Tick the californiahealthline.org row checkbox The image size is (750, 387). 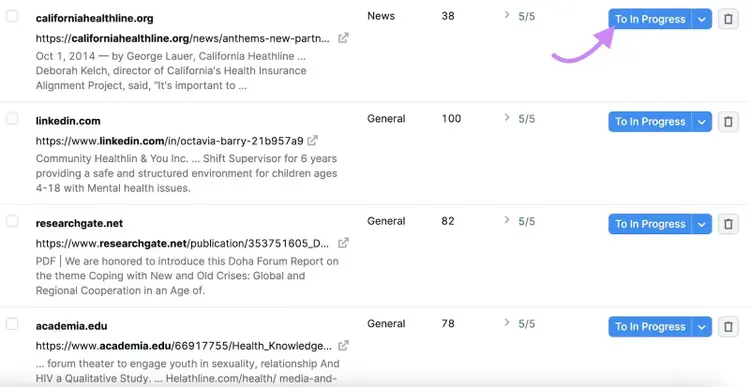(x=12, y=16)
